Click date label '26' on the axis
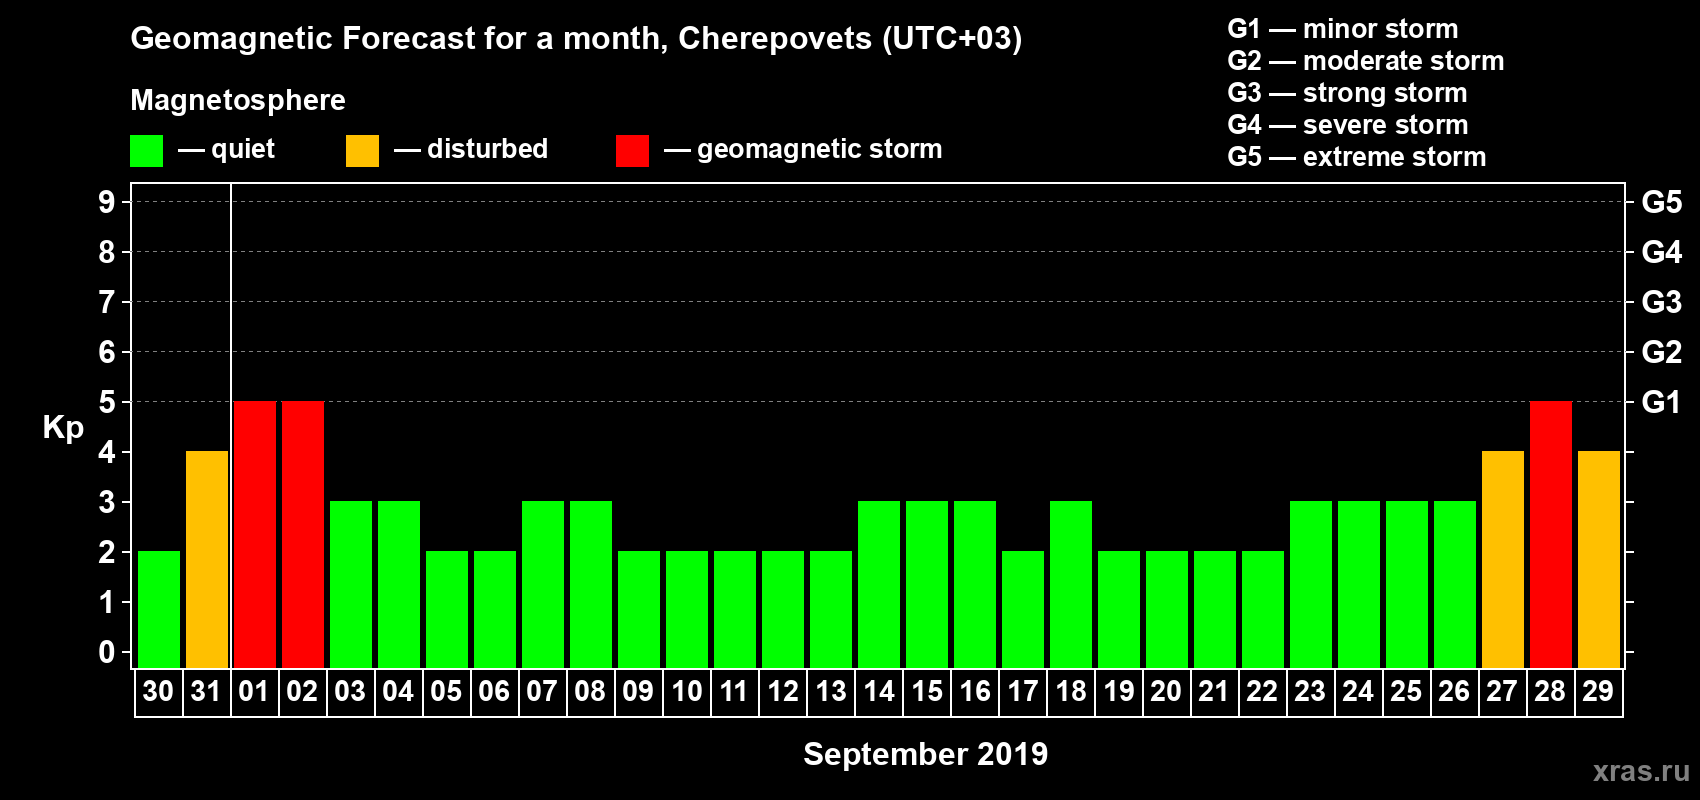This screenshot has height=800, width=1700. (x=1454, y=691)
